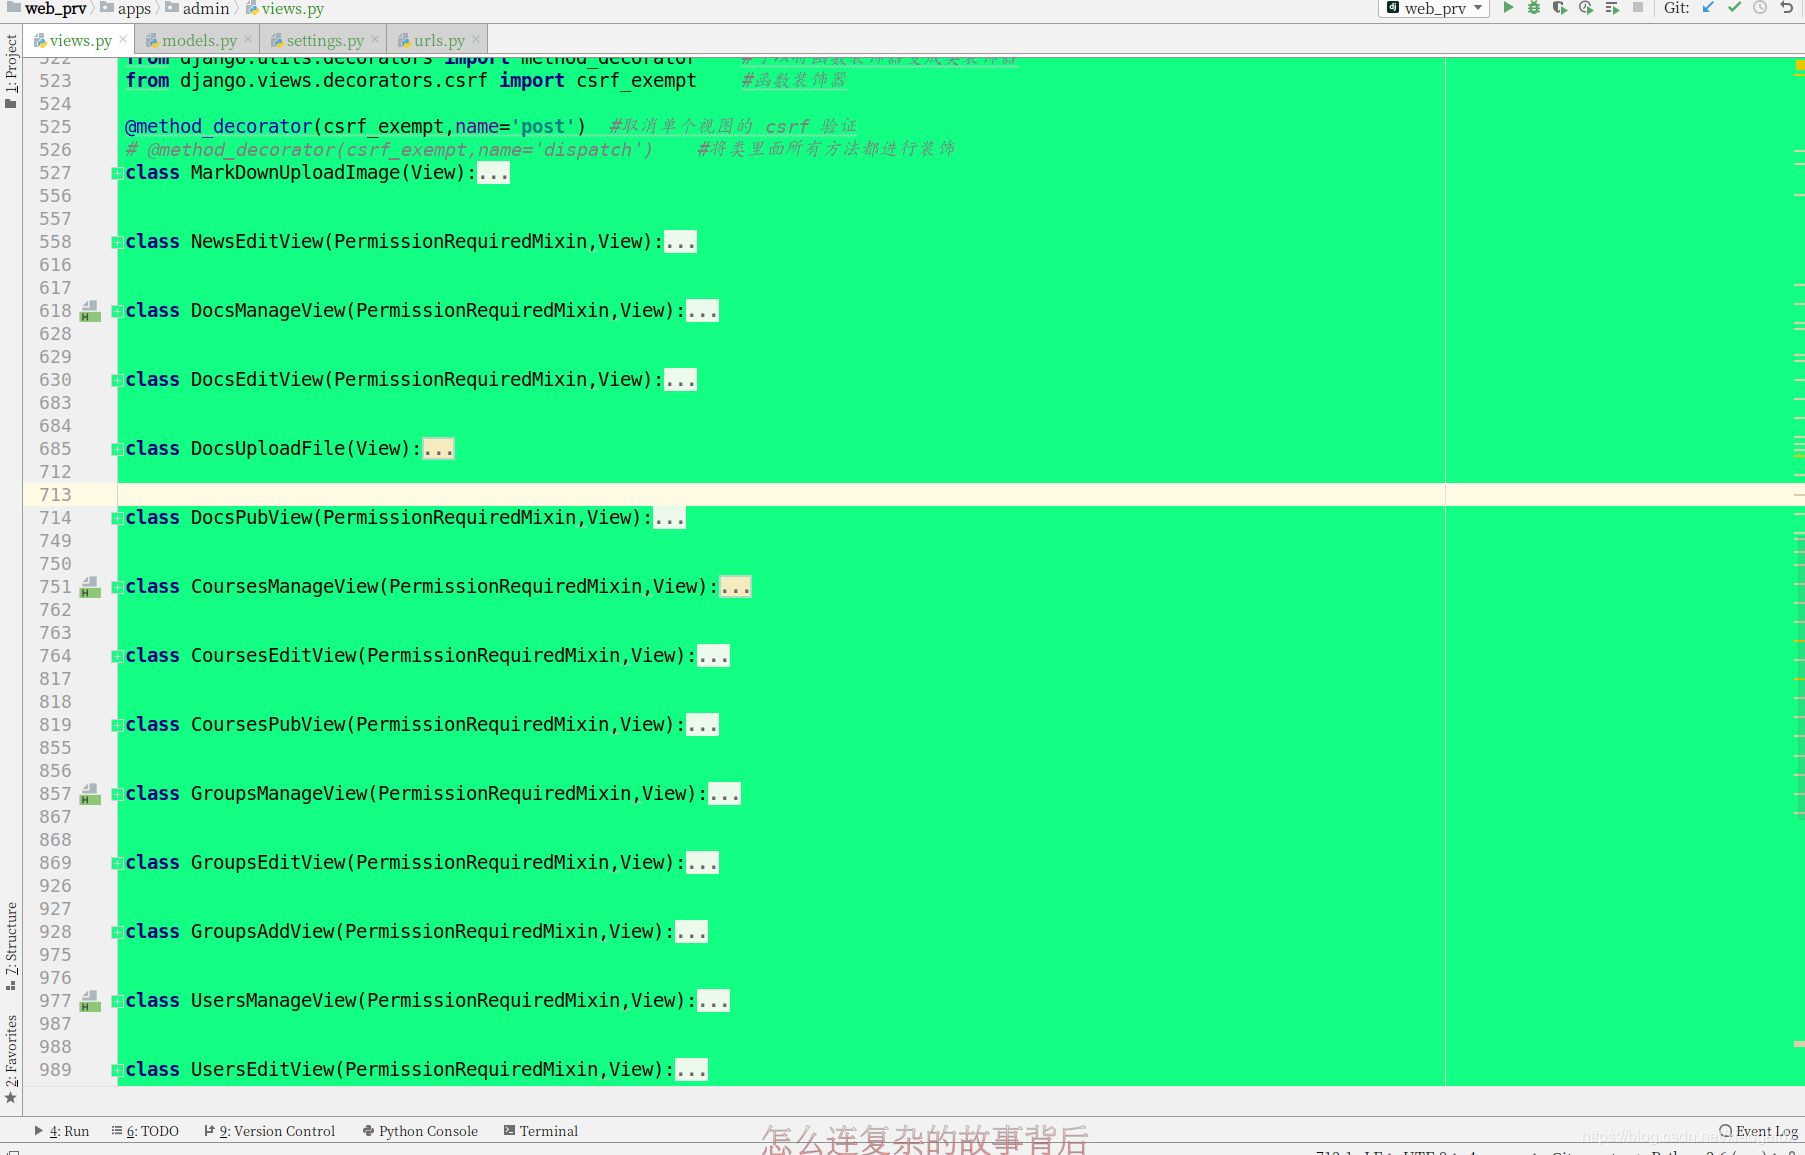Expand the folded CoursesEditView class
Image resolution: width=1805 pixels, height=1155 pixels.
point(117,656)
